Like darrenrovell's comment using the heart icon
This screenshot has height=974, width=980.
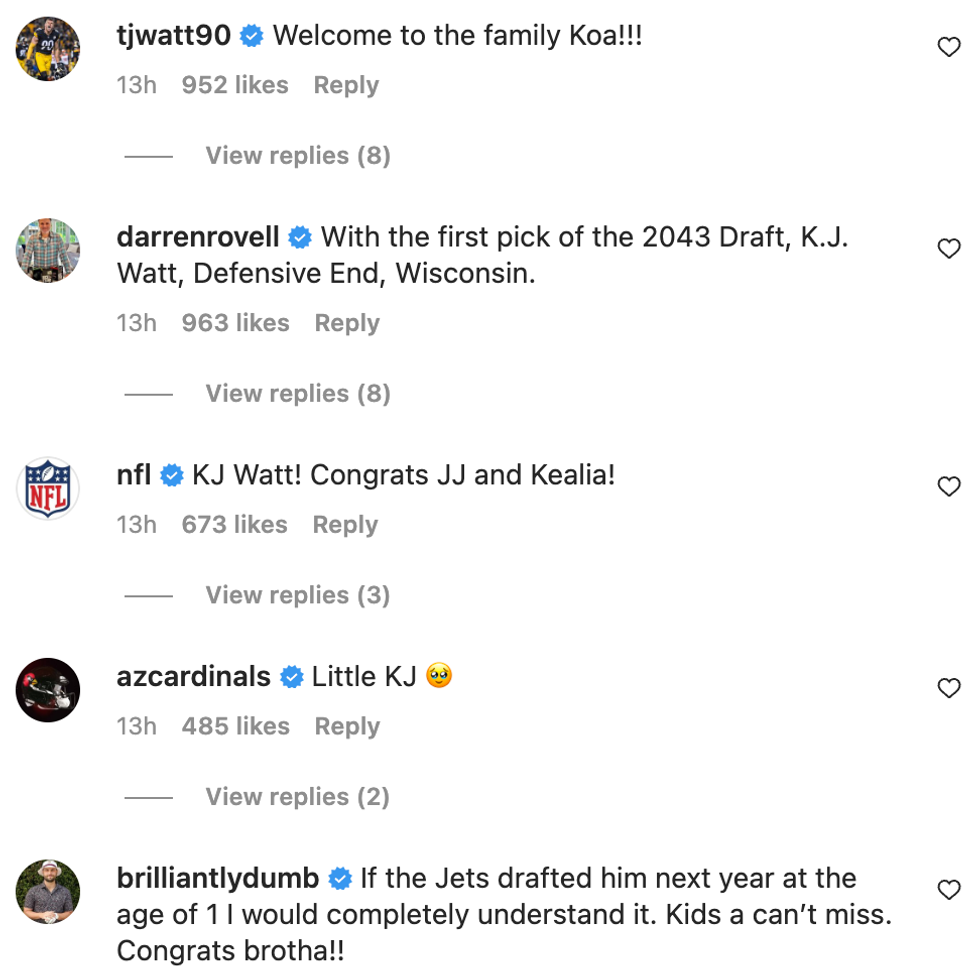(x=948, y=248)
